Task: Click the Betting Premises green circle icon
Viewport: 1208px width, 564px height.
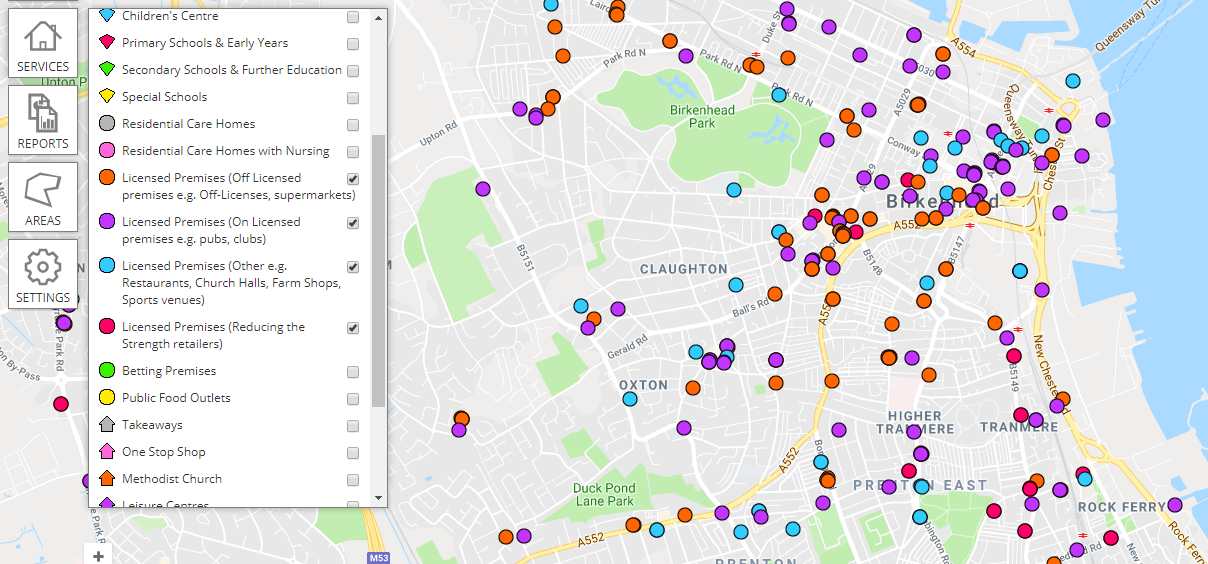Action: (x=107, y=371)
